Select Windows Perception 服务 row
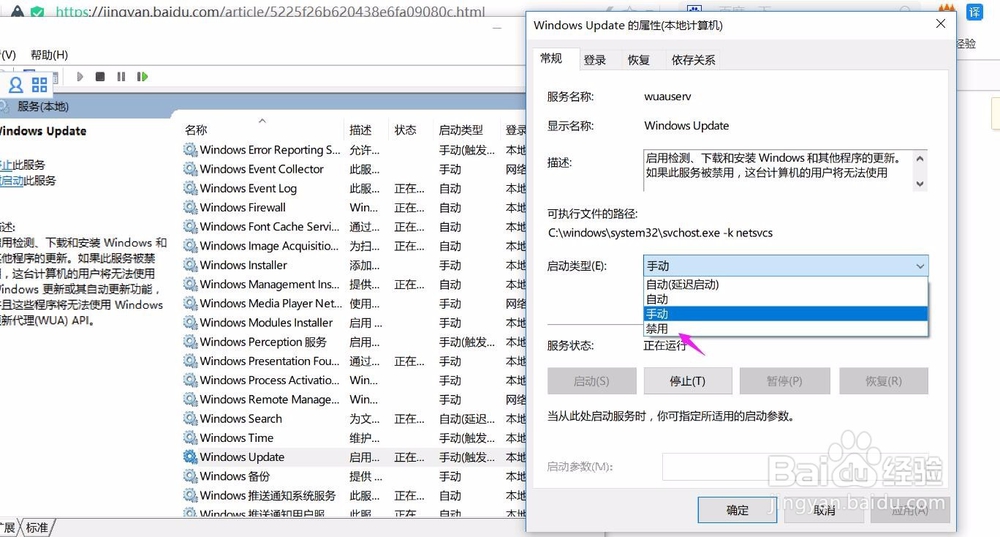1000x537 pixels. [354, 342]
